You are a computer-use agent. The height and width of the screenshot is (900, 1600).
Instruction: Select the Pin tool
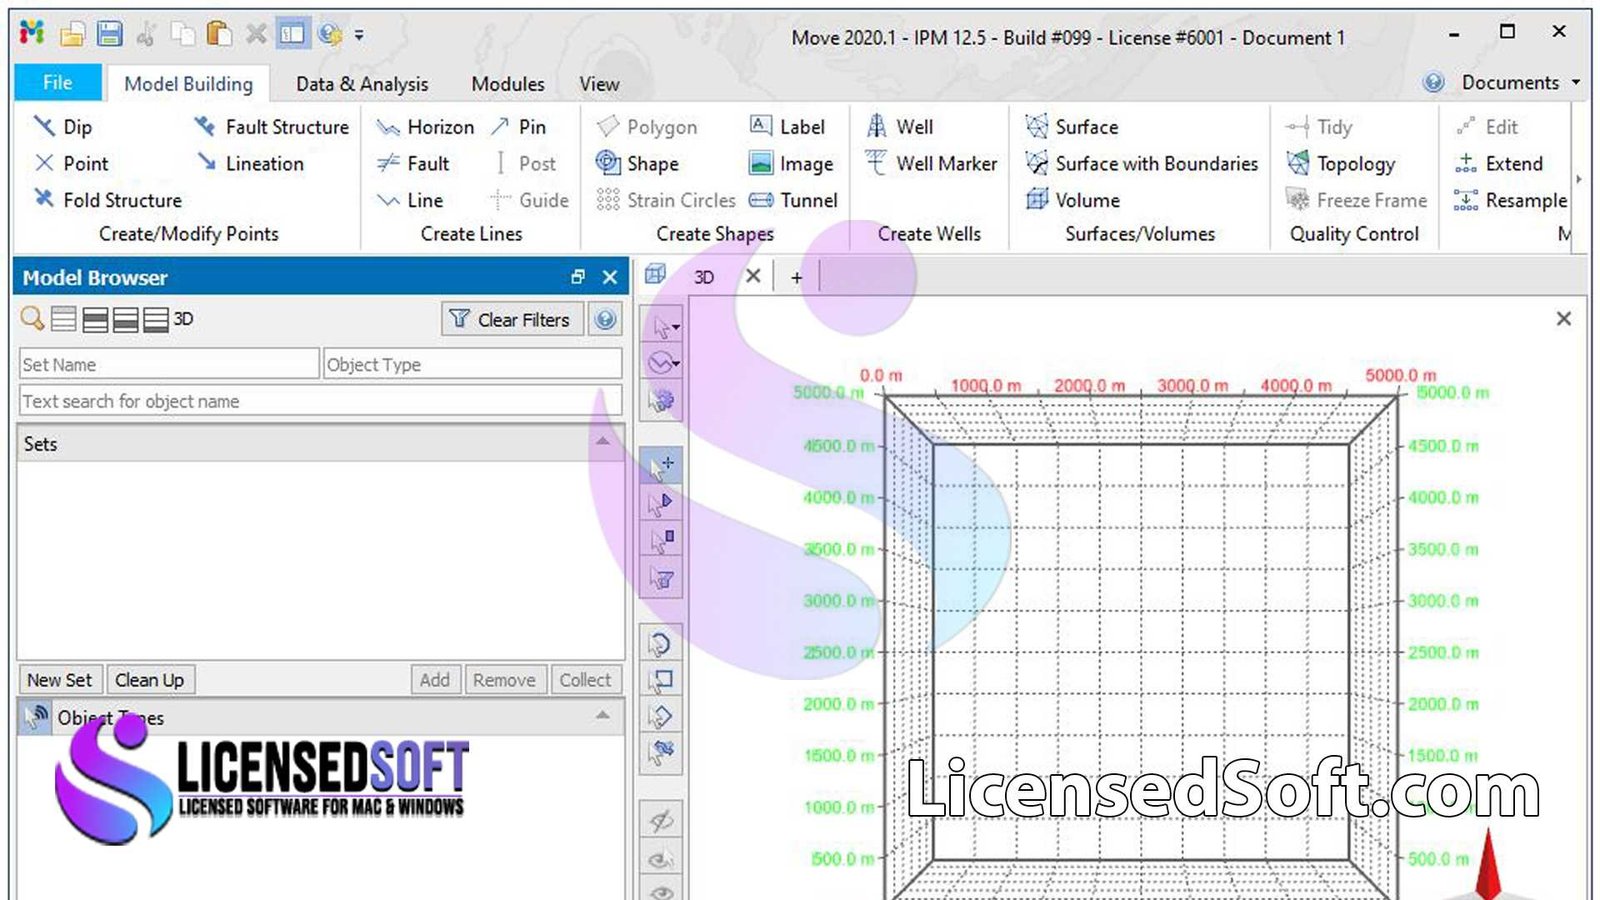pos(518,127)
